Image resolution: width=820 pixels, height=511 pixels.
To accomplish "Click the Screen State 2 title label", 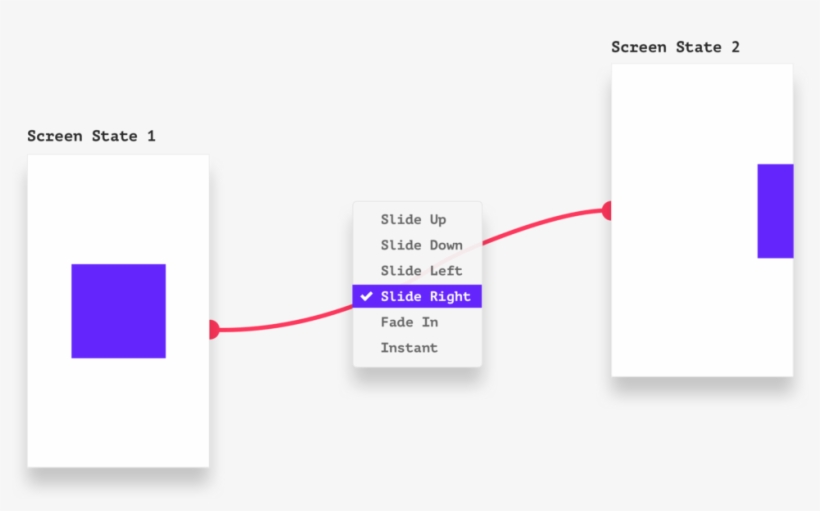I will point(675,47).
